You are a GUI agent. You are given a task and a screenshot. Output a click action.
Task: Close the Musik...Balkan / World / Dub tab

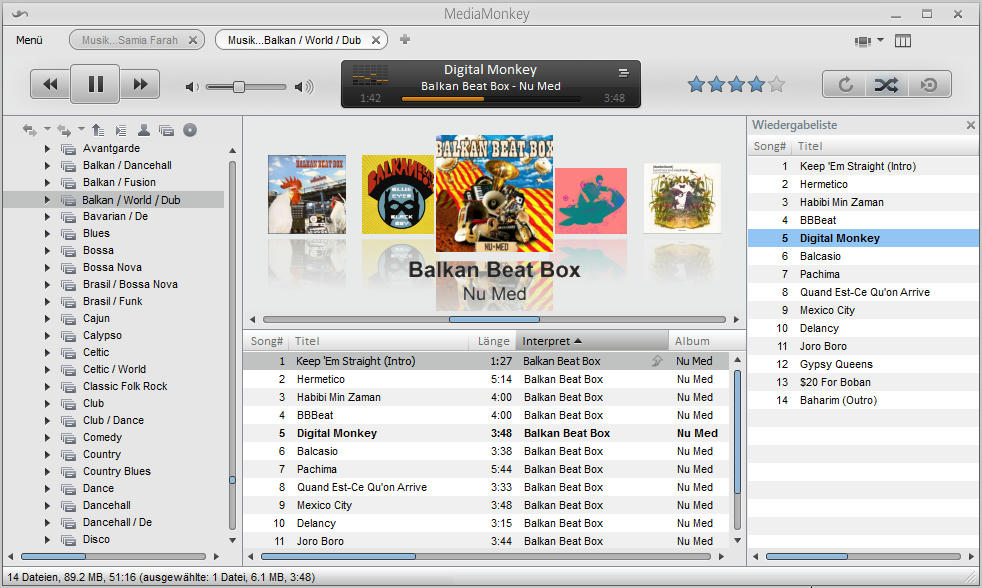pos(376,40)
